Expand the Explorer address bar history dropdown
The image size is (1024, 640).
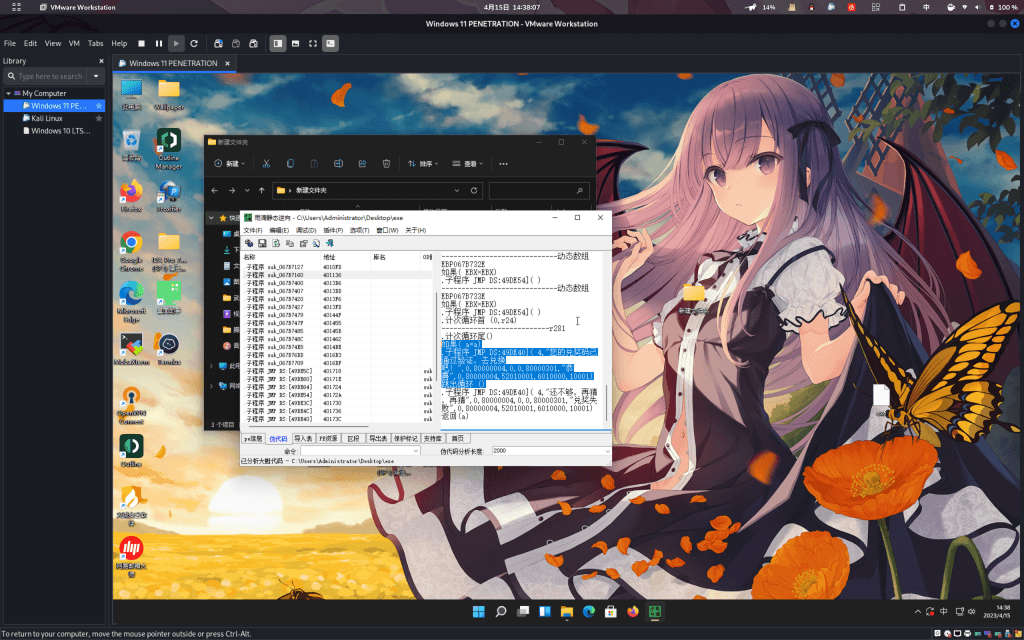pos(456,191)
